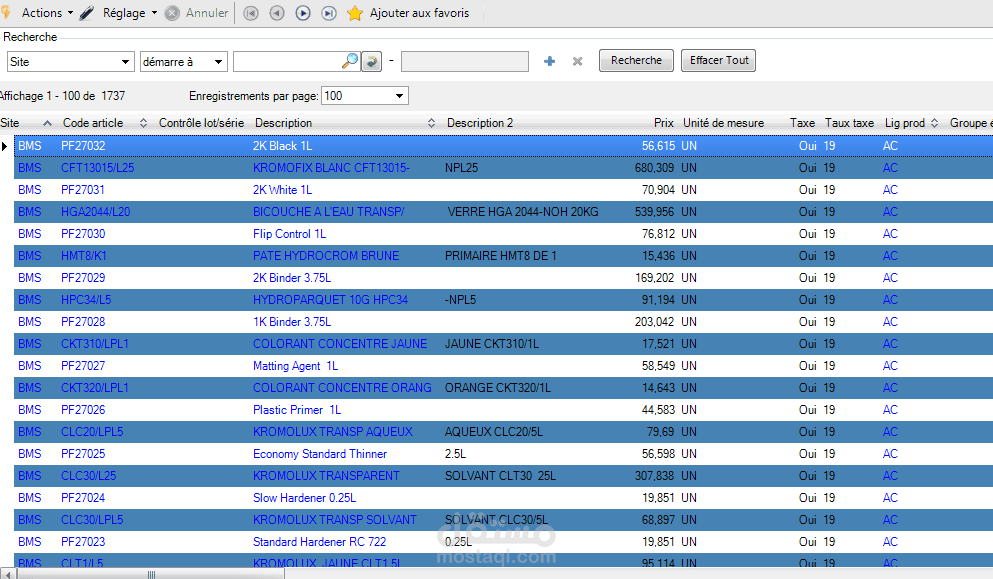Click 'PRIMAIRE HMT8 DE 1' cell
993x579 pixels.
[x=500, y=256]
